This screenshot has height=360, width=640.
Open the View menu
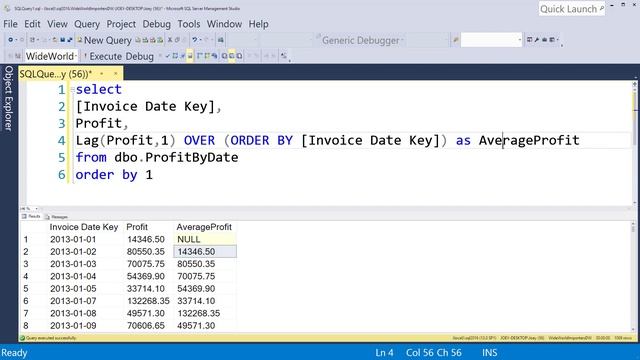[57, 24]
